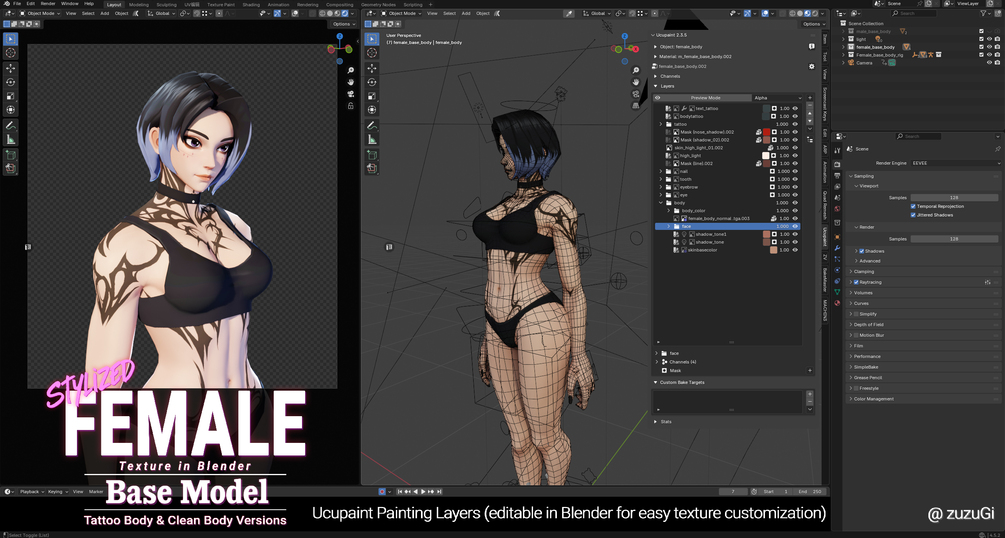Select the Move tool in left viewport
The width and height of the screenshot is (1005, 538).
pos(10,68)
